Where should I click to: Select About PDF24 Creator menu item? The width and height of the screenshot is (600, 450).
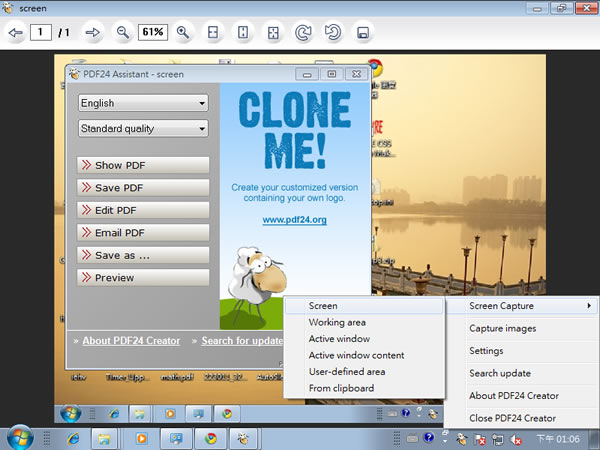tap(522, 396)
